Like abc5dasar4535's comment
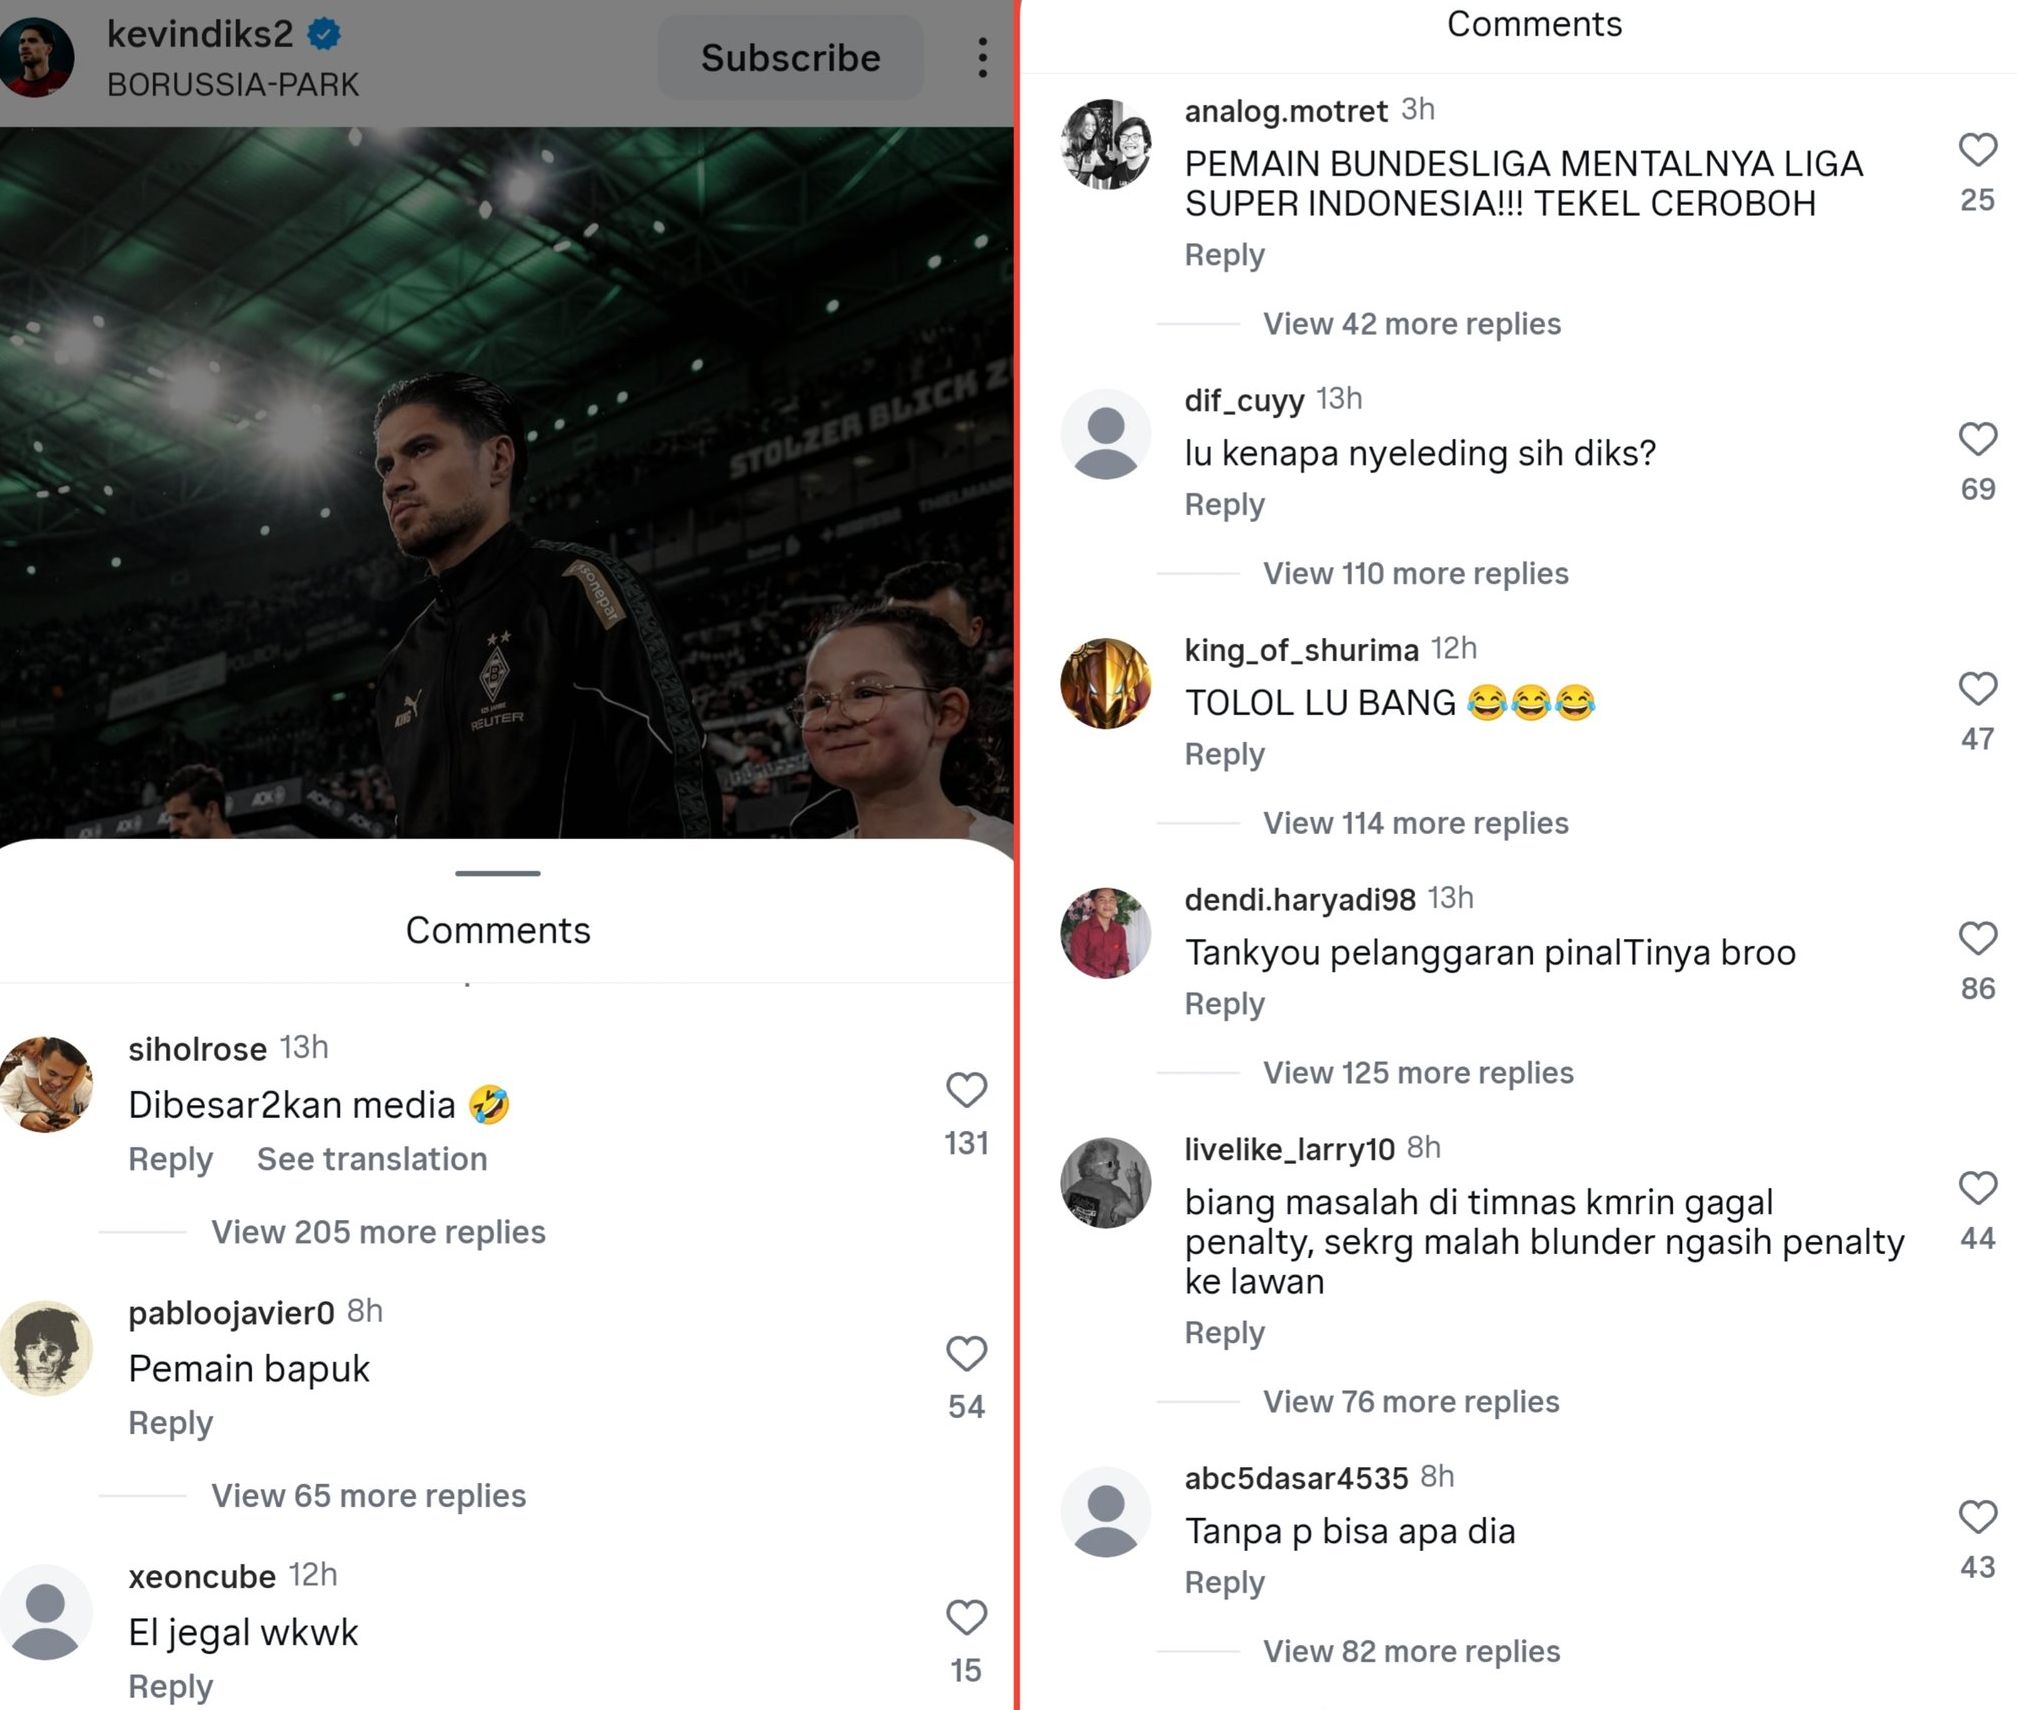This screenshot has width=2017, height=1710. [x=1977, y=1517]
